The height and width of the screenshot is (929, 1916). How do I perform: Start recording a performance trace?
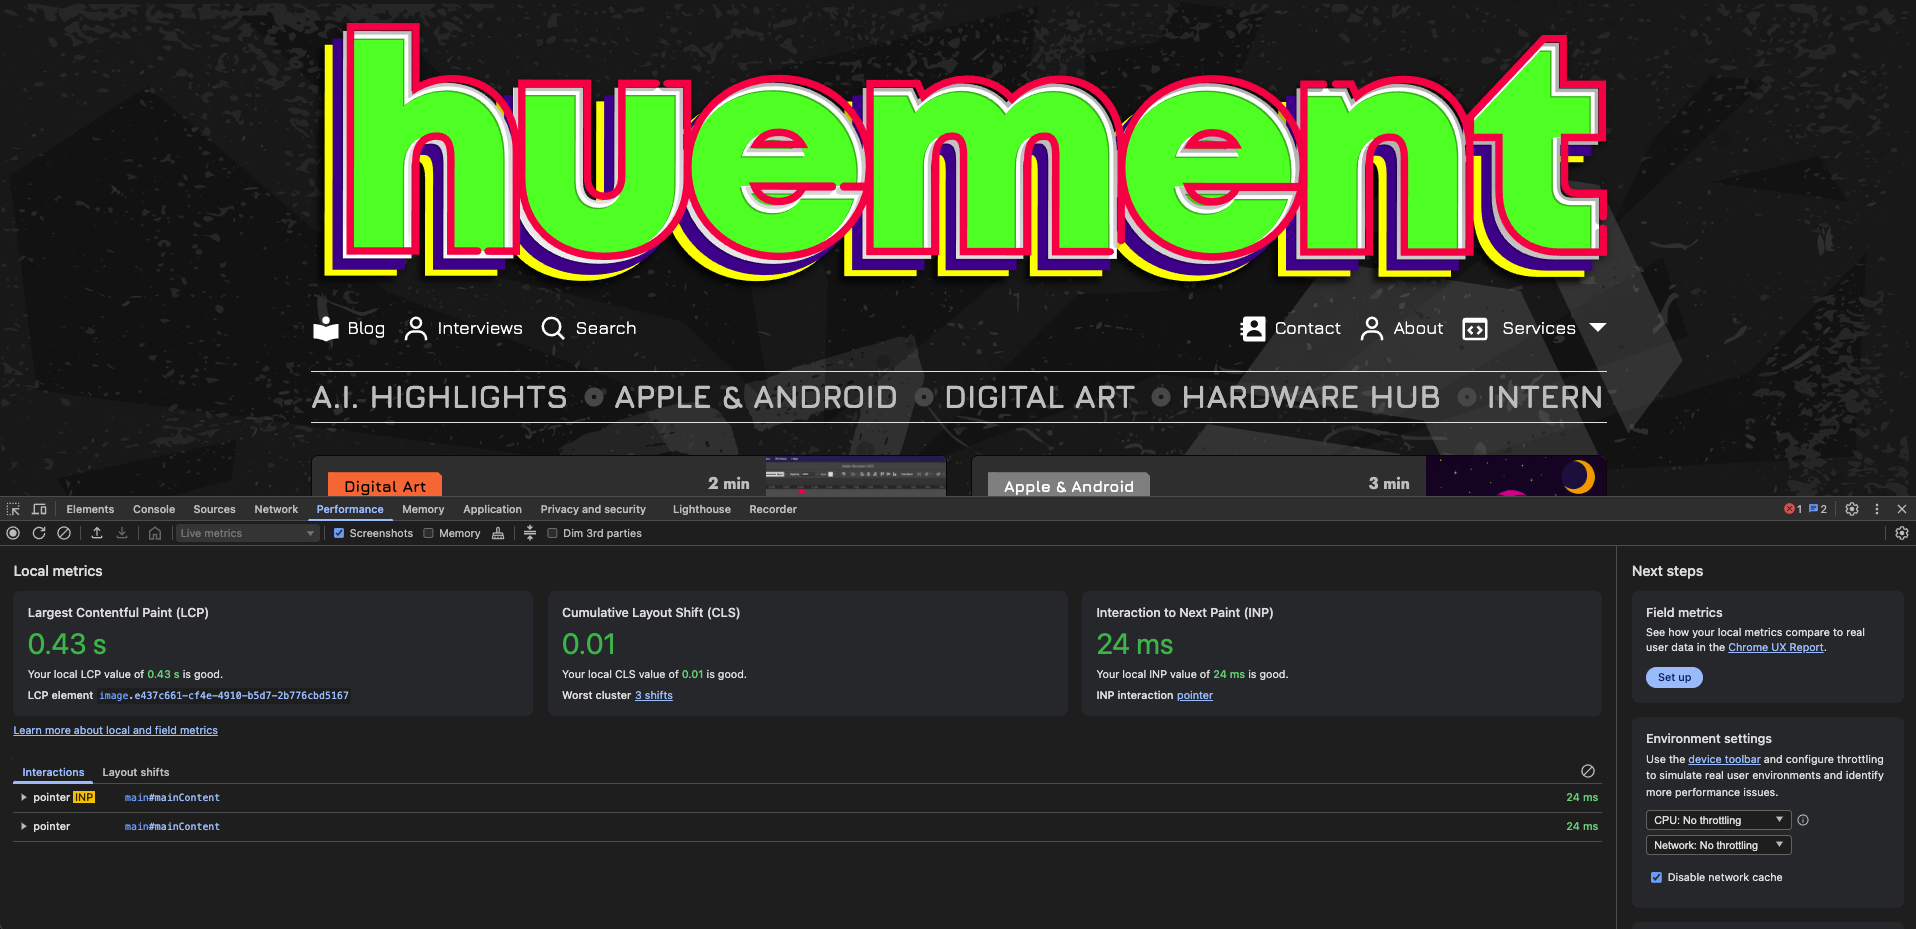pos(13,533)
